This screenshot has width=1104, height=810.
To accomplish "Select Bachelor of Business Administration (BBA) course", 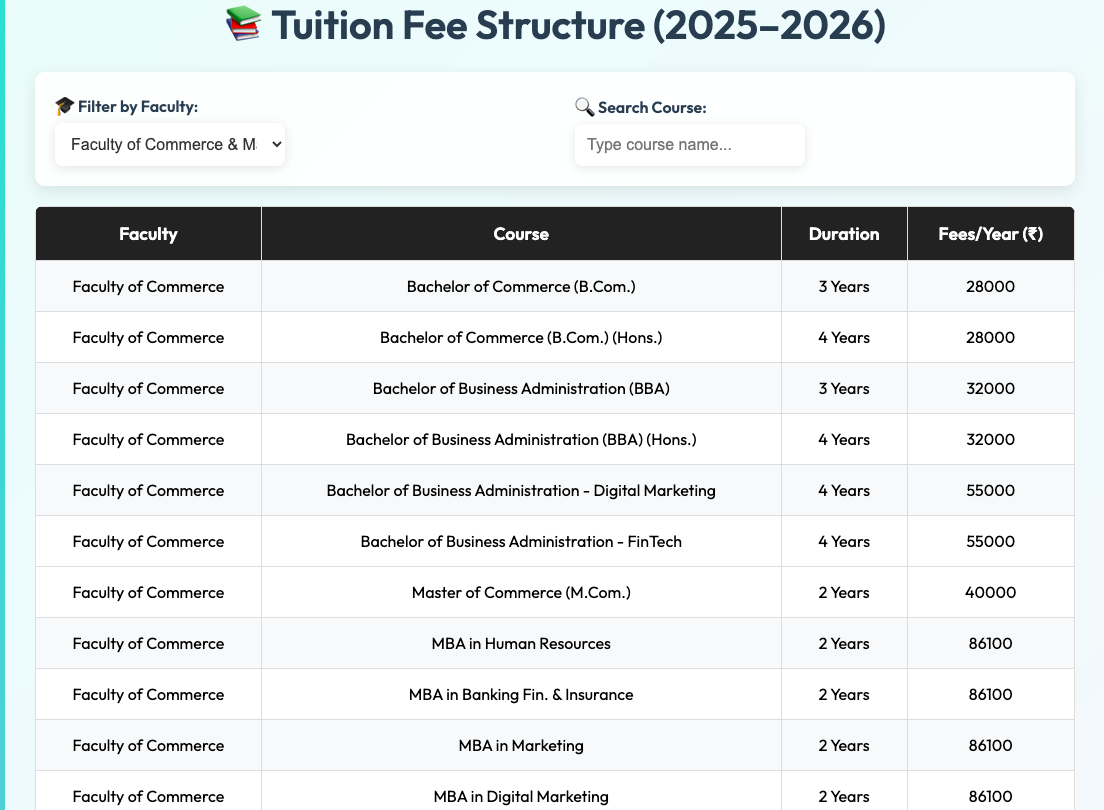I will (x=521, y=389).
